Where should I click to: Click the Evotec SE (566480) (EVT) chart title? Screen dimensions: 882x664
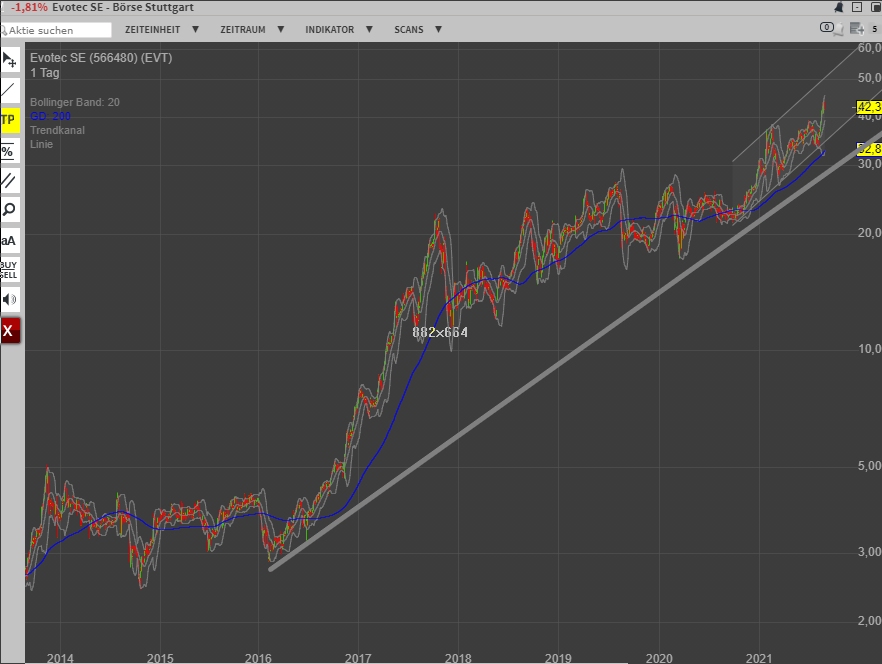pyautogui.click(x=101, y=58)
